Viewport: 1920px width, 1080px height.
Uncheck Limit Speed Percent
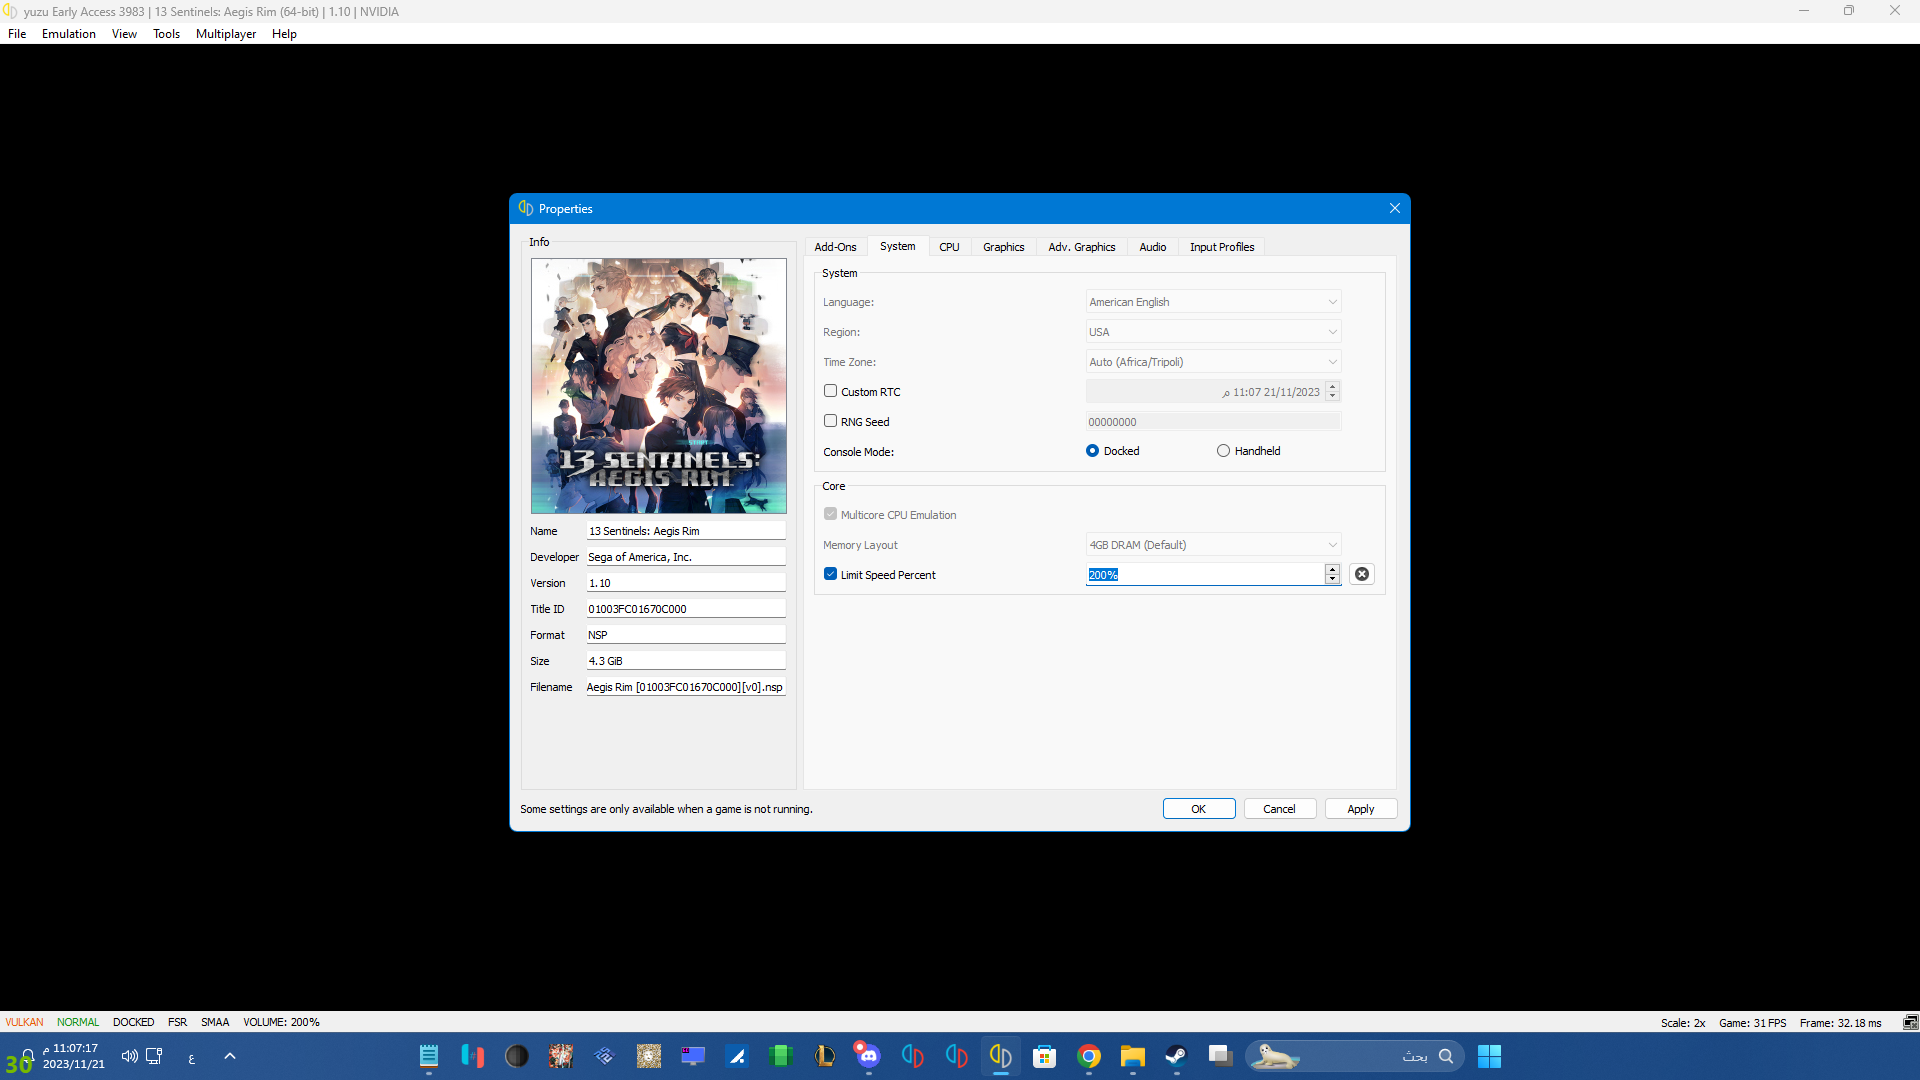(830, 574)
